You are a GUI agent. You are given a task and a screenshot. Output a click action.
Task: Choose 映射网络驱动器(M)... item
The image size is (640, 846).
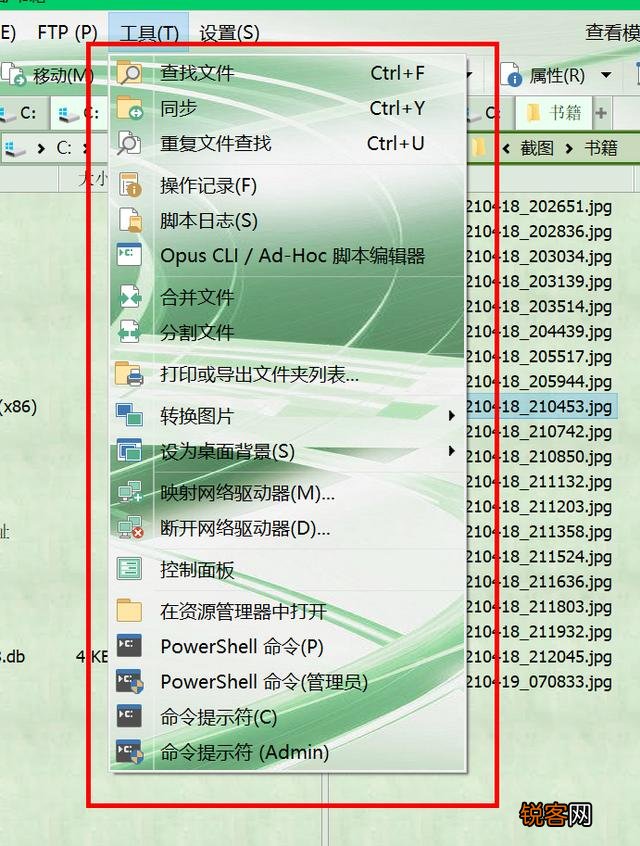(x=288, y=493)
